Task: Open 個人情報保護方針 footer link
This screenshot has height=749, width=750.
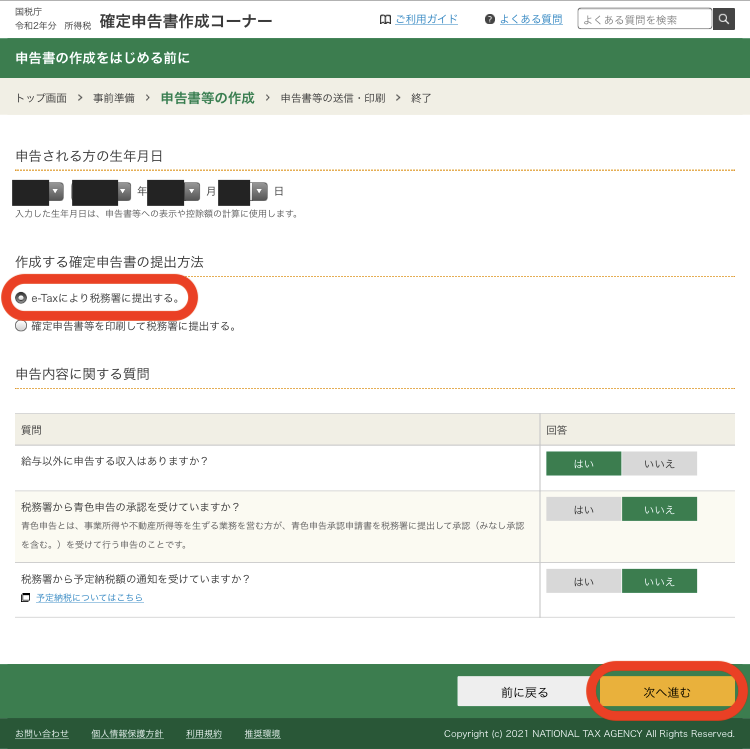Action: point(127,733)
